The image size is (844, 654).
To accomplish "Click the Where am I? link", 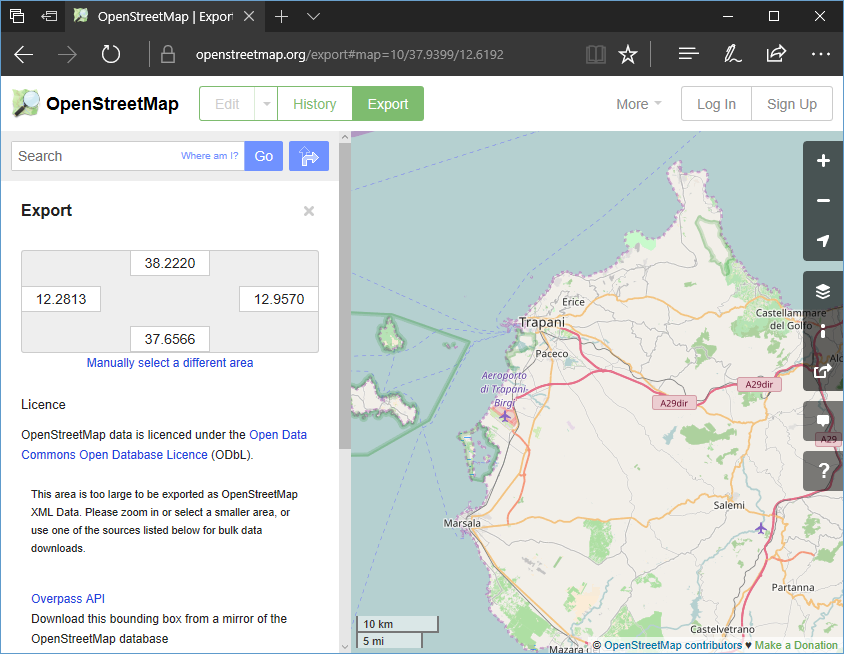I will click(x=209, y=156).
